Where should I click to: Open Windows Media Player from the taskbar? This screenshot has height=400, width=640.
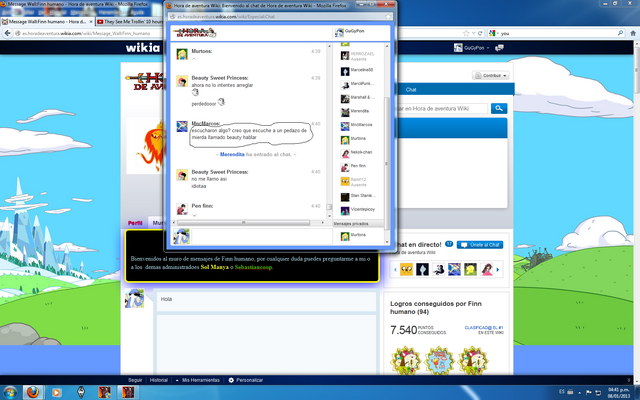tap(56, 393)
